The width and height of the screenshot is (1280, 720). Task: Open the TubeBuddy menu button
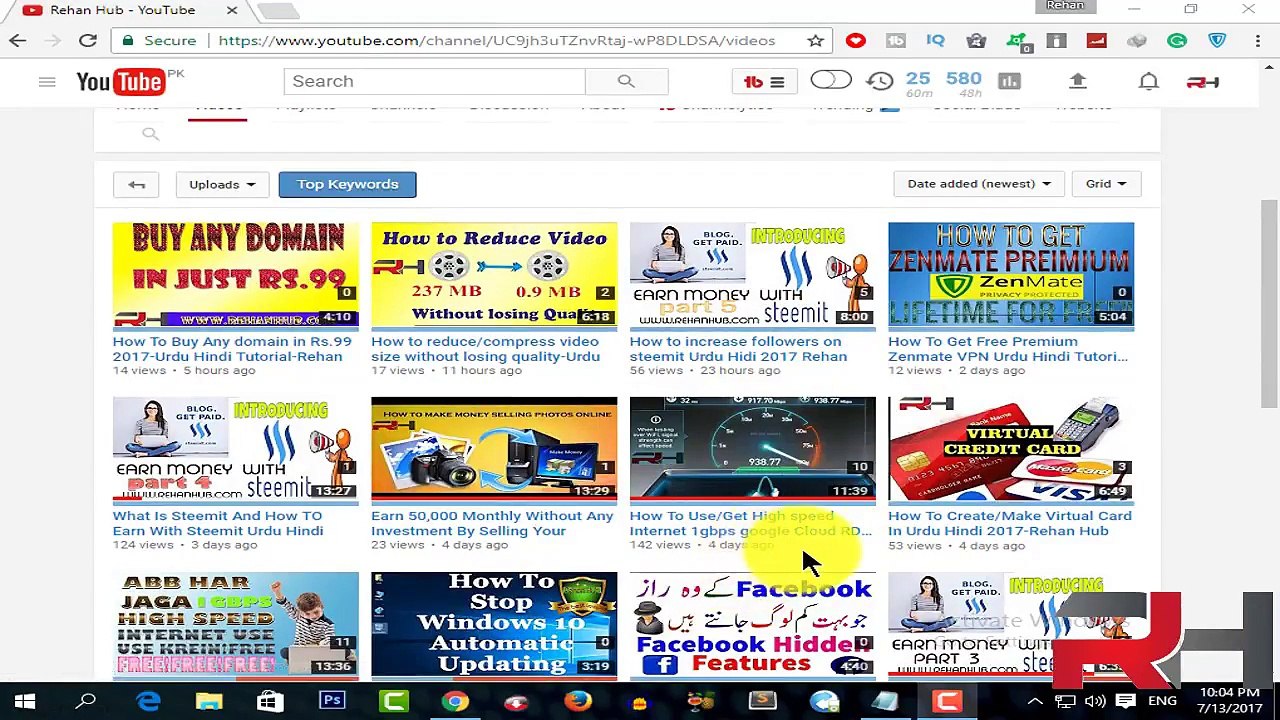764,82
